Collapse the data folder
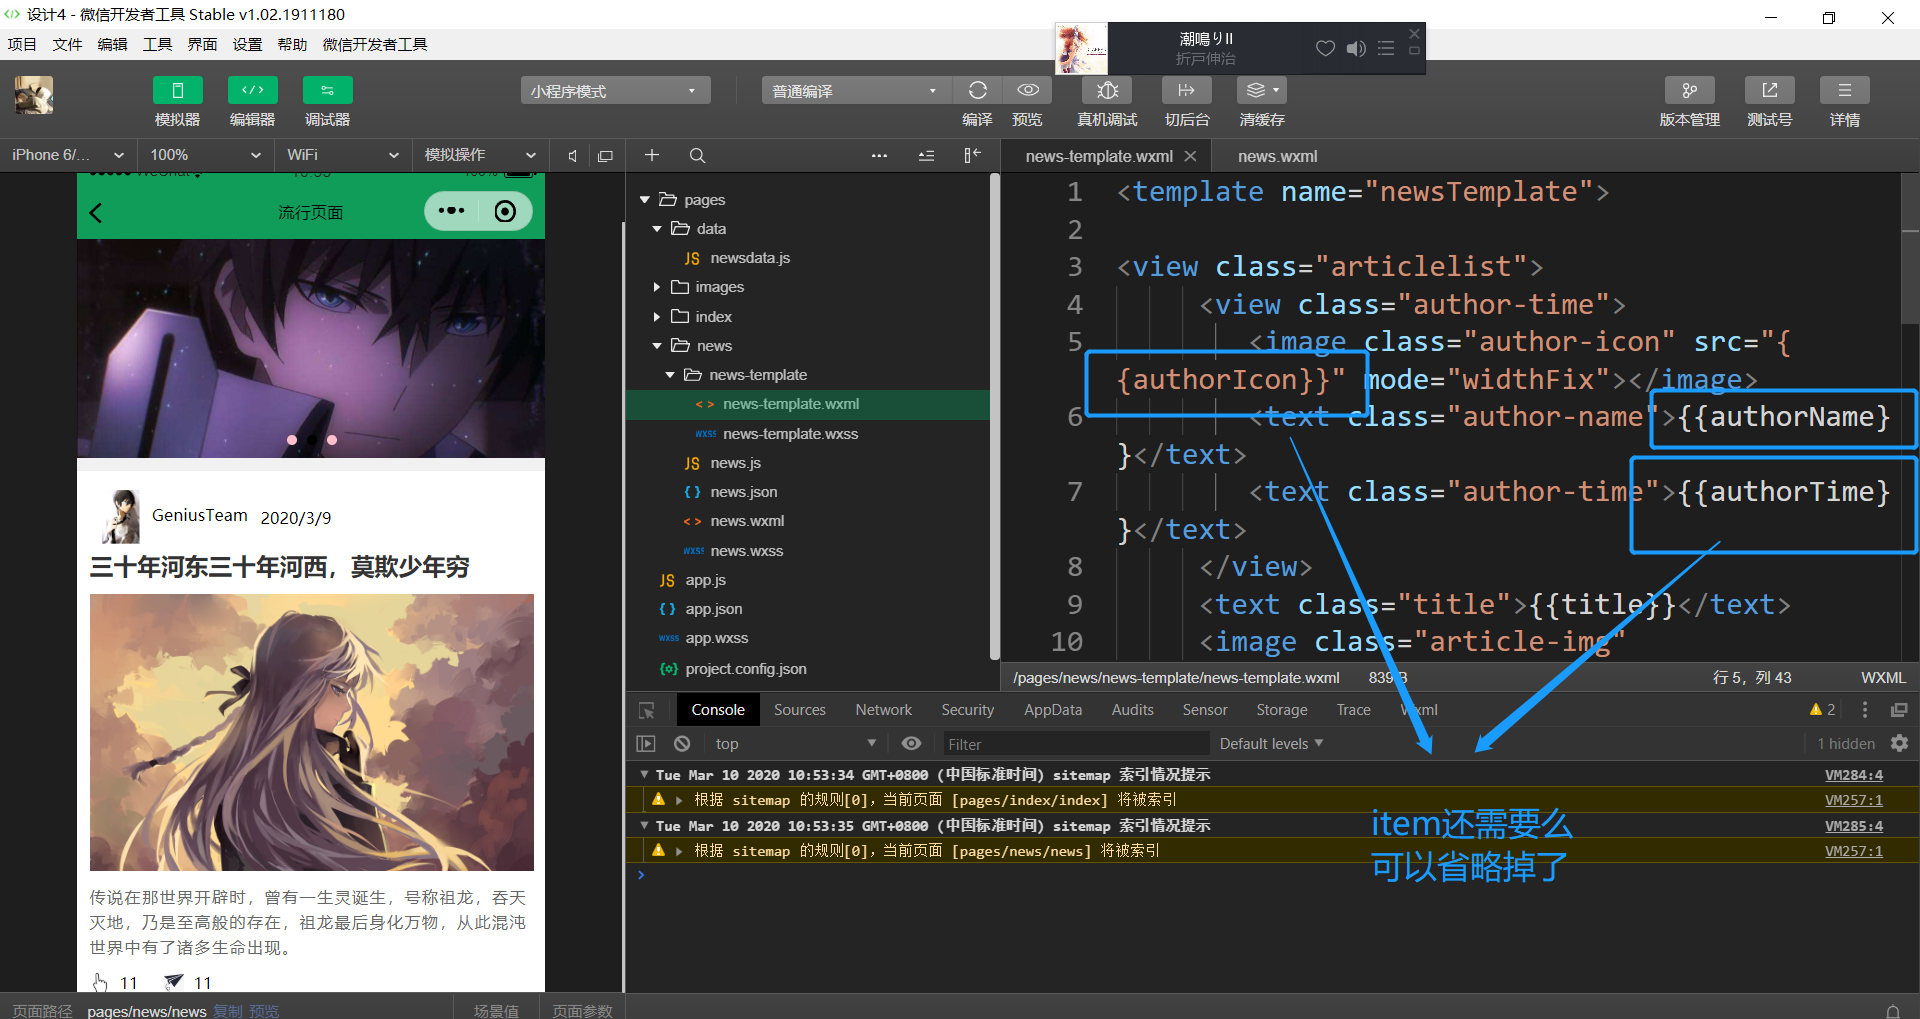Screen dimensions: 1920x1019 click(x=657, y=229)
